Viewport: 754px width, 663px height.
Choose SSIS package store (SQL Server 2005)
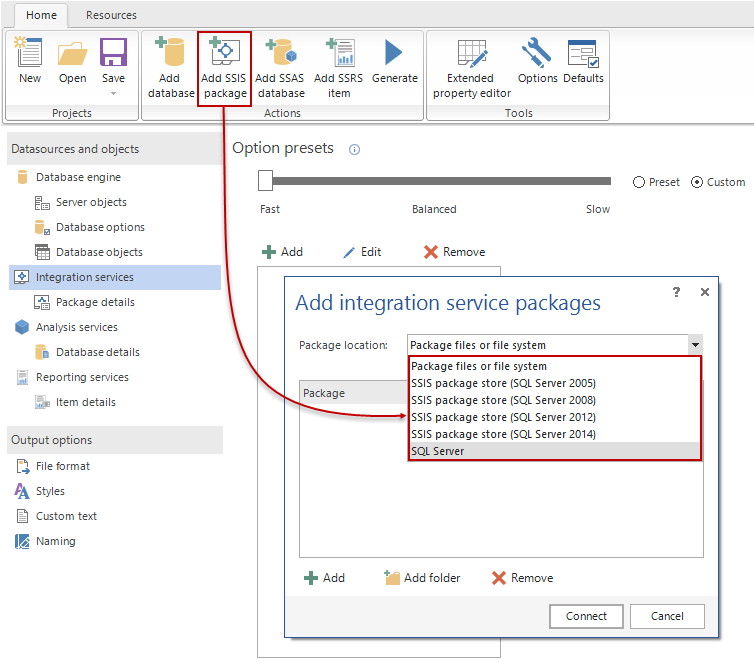pyautogui.click(x=554, y=383)
